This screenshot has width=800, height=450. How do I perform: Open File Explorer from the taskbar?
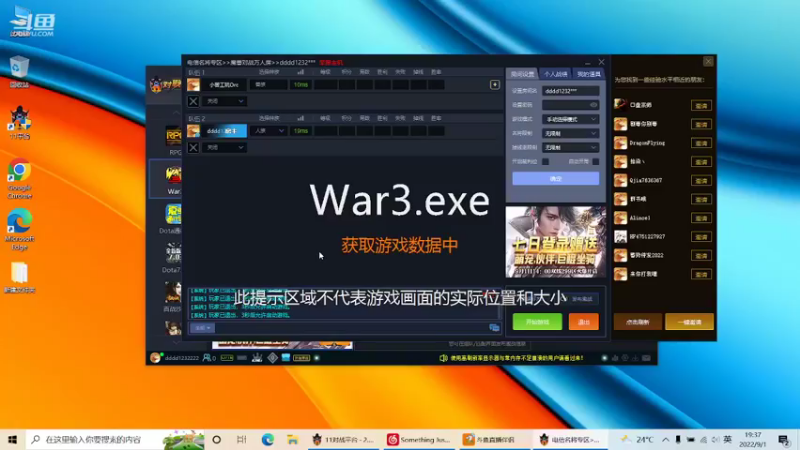292,439
